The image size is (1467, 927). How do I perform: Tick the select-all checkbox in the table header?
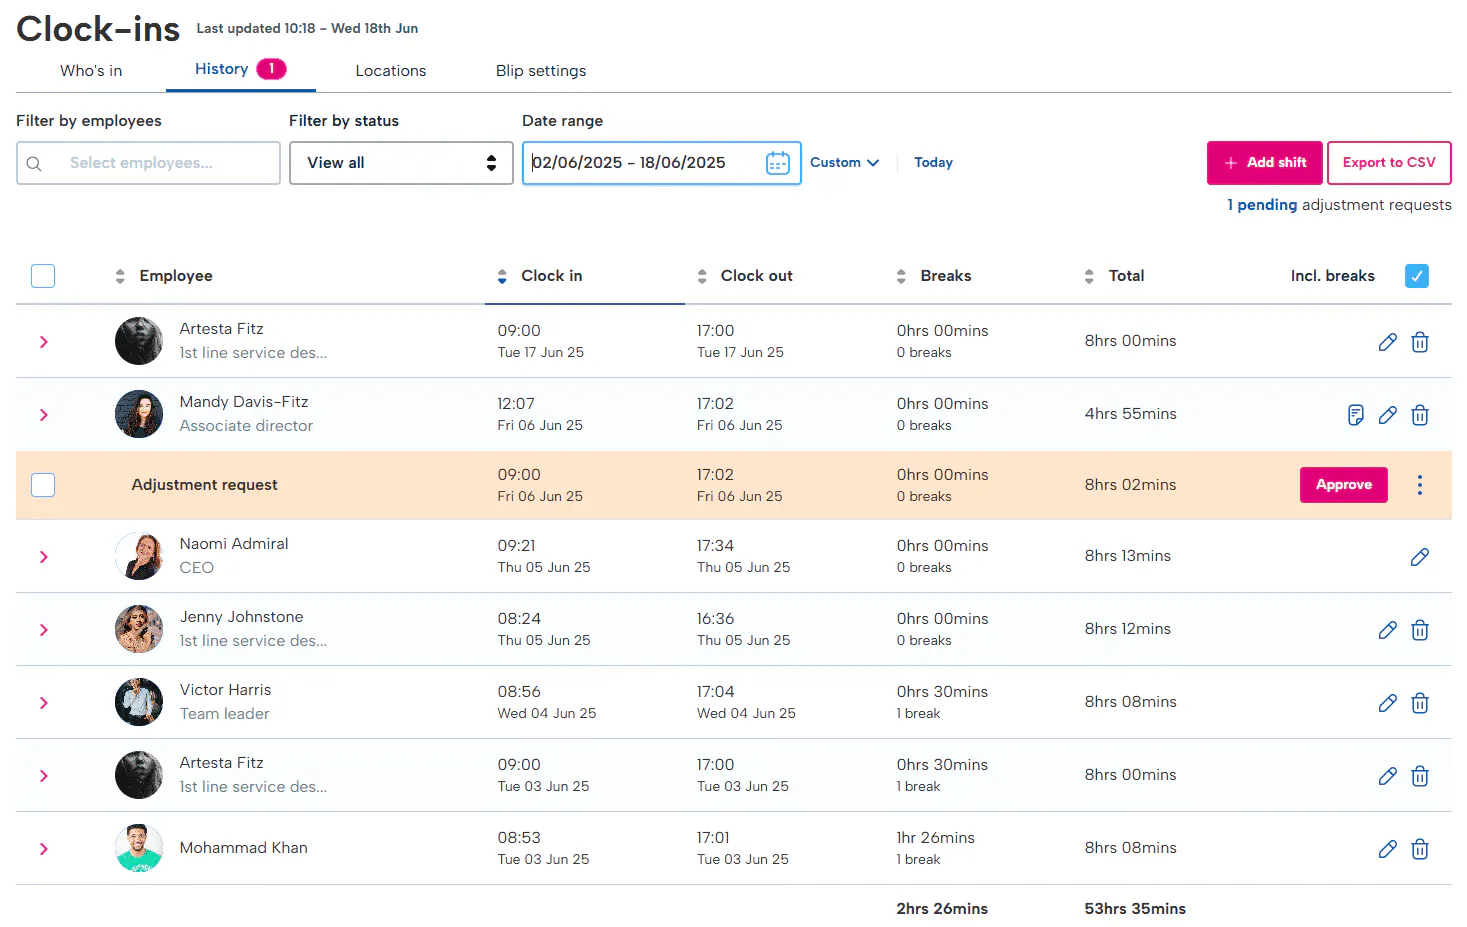tap(43, 276)
